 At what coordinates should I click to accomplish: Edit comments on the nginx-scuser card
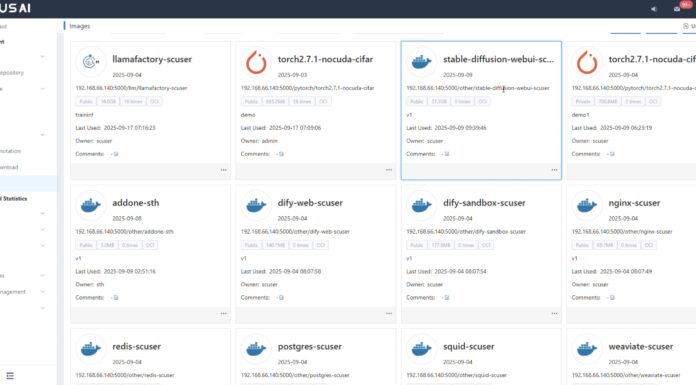click(x=613, y=298)
